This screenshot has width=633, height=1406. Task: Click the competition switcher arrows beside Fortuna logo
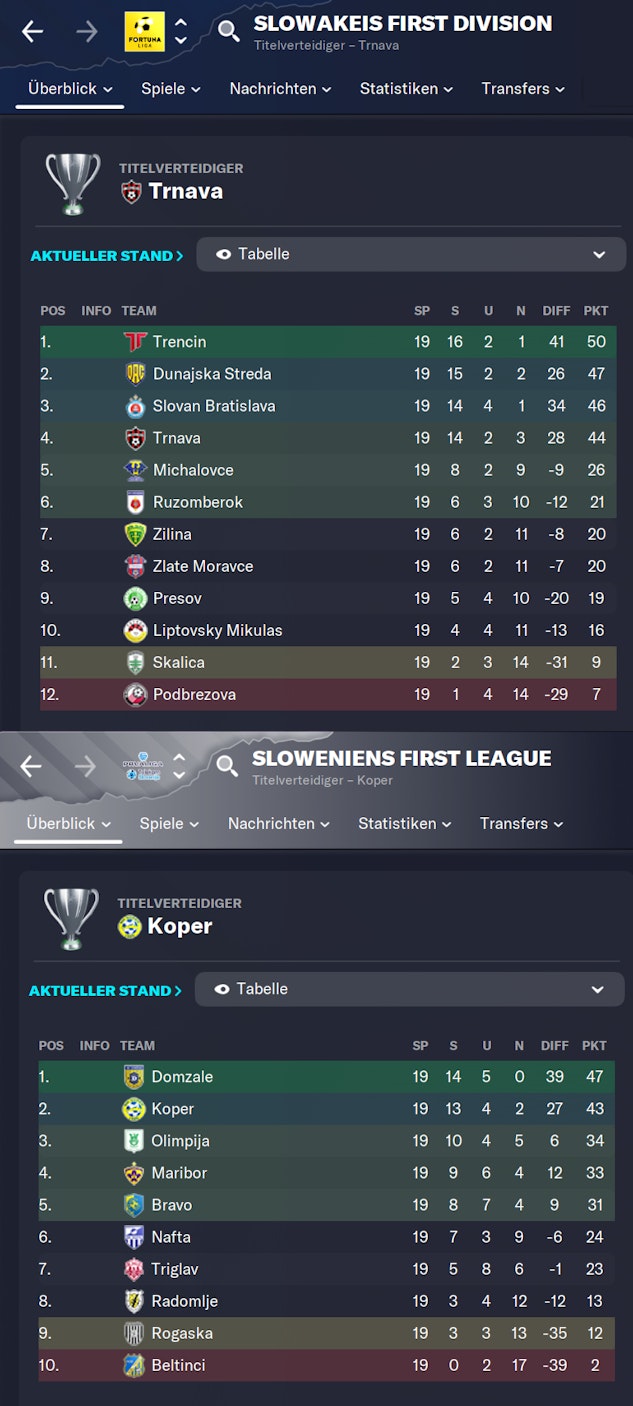pos(180,31)
